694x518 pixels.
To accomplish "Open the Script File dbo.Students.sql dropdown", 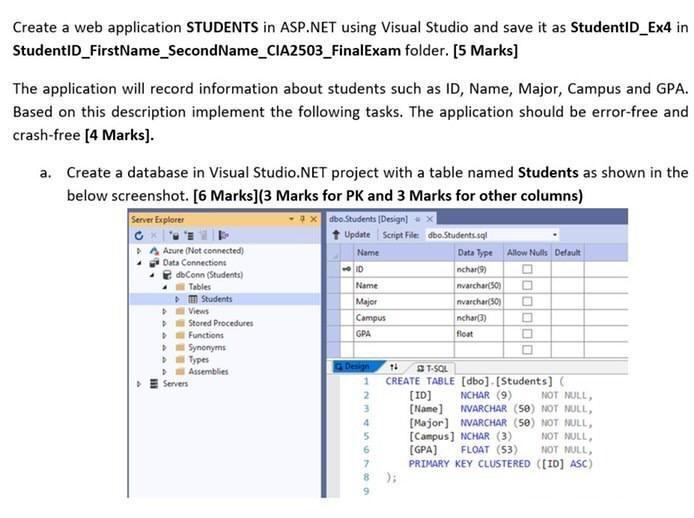I will pyautogui.click(x=555, y=235).
